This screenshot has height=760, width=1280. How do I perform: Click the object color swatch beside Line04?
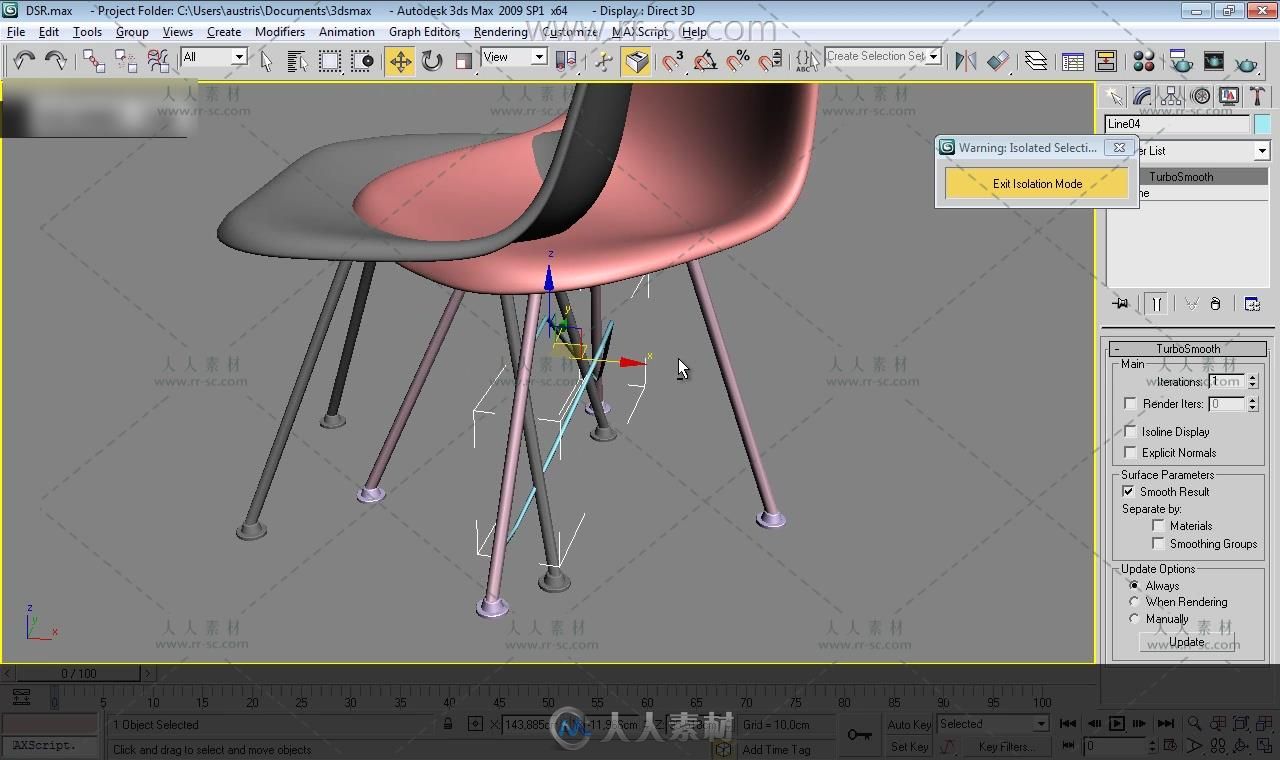(1262, 124)
